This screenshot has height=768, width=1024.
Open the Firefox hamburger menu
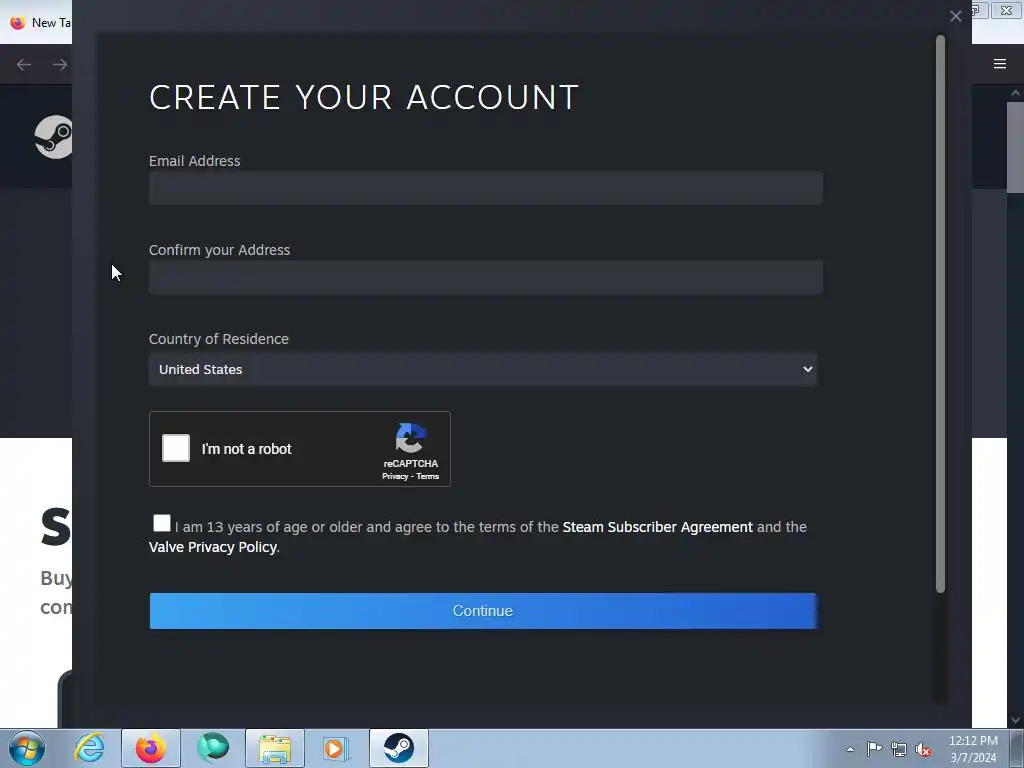pos(999,64)
